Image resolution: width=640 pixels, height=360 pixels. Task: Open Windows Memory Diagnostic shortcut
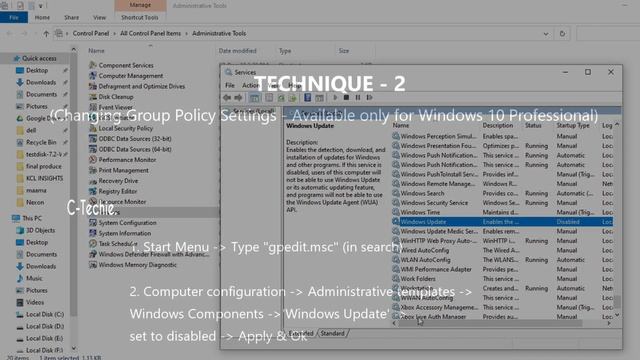click(133, 265)
